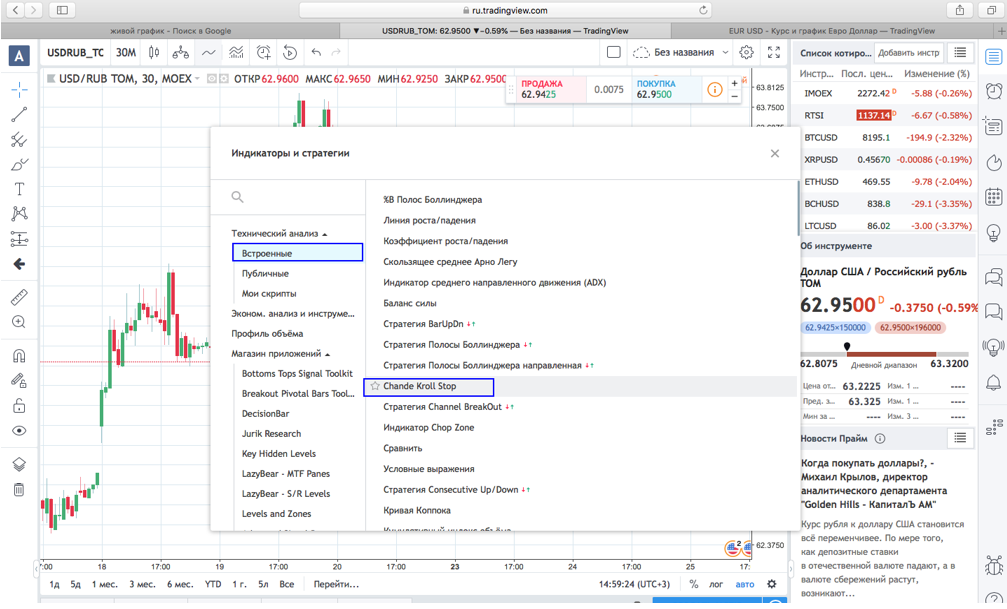The image size is (1007, 609).
Task: Switch to the Google search browser tab
Action: (171, 31)
